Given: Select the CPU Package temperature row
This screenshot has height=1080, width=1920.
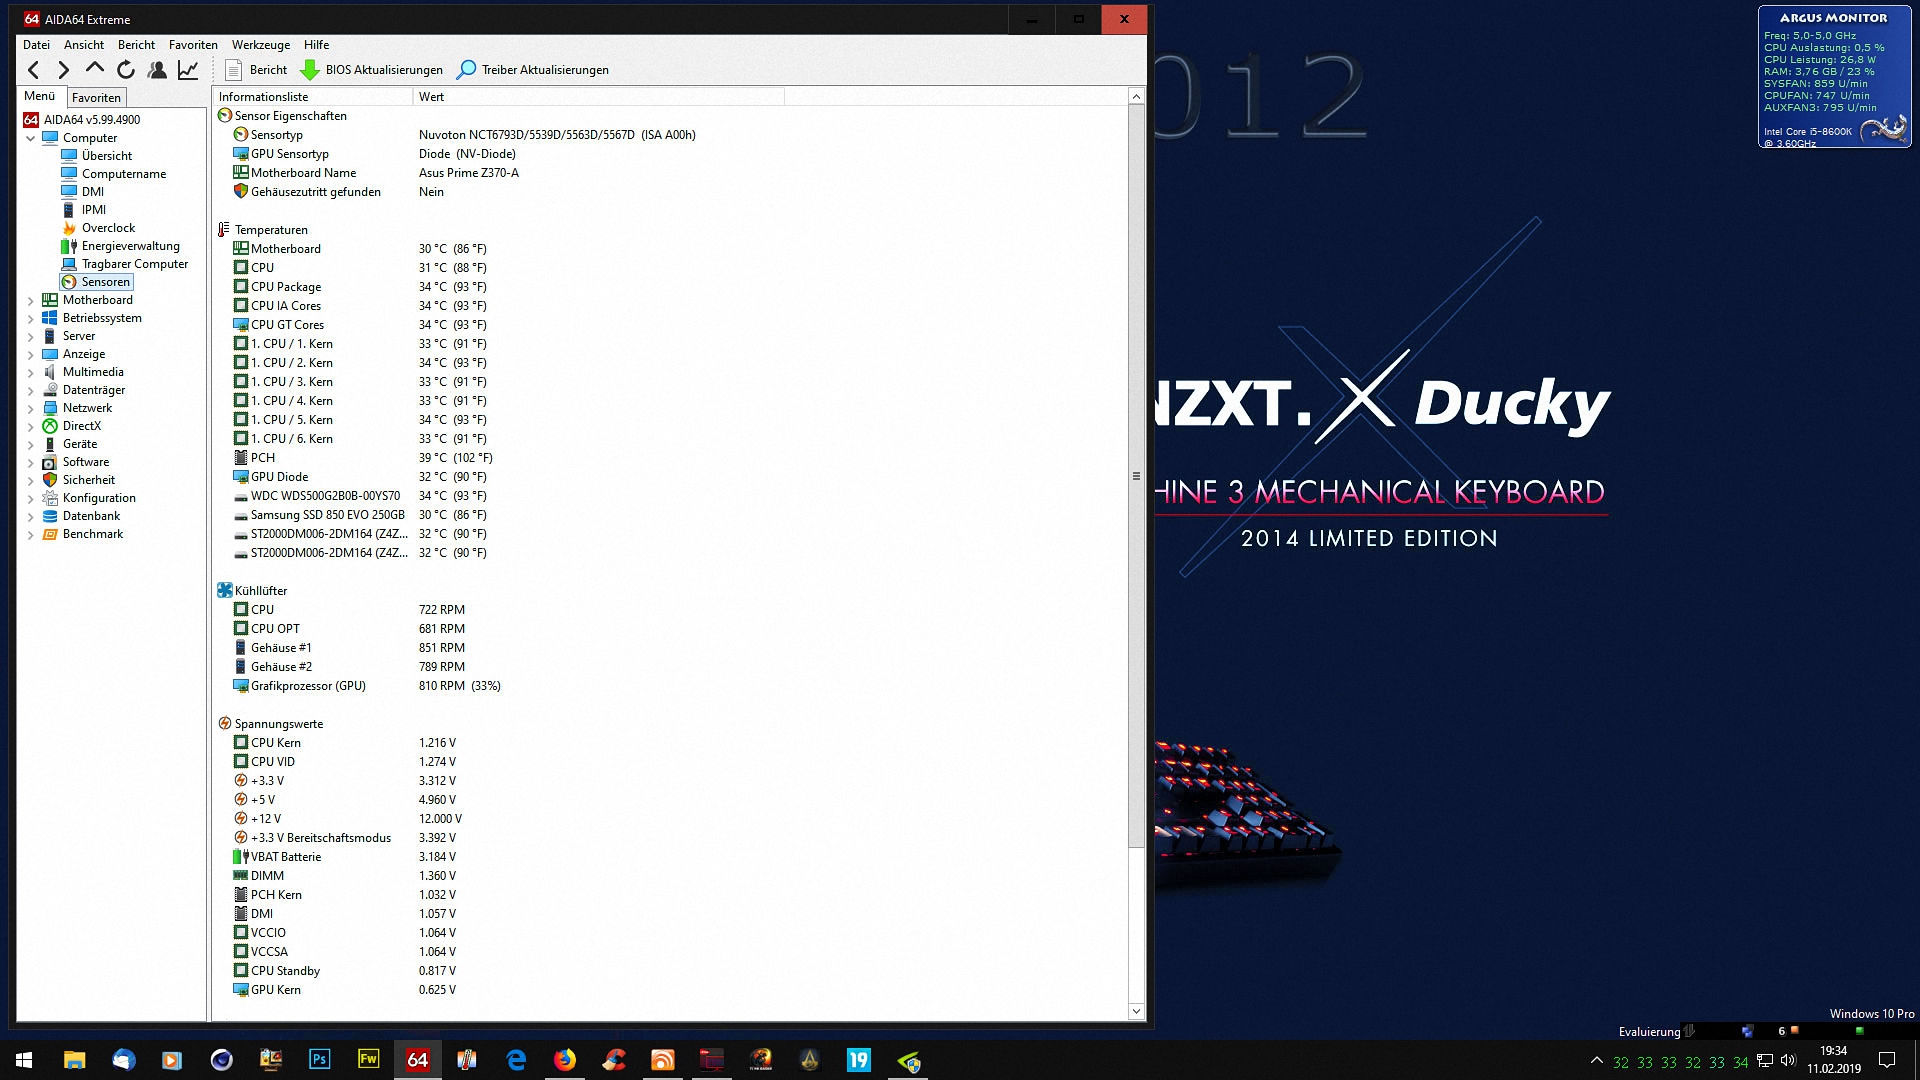Looking at the screenshot, I should click(x=670, y=287).
